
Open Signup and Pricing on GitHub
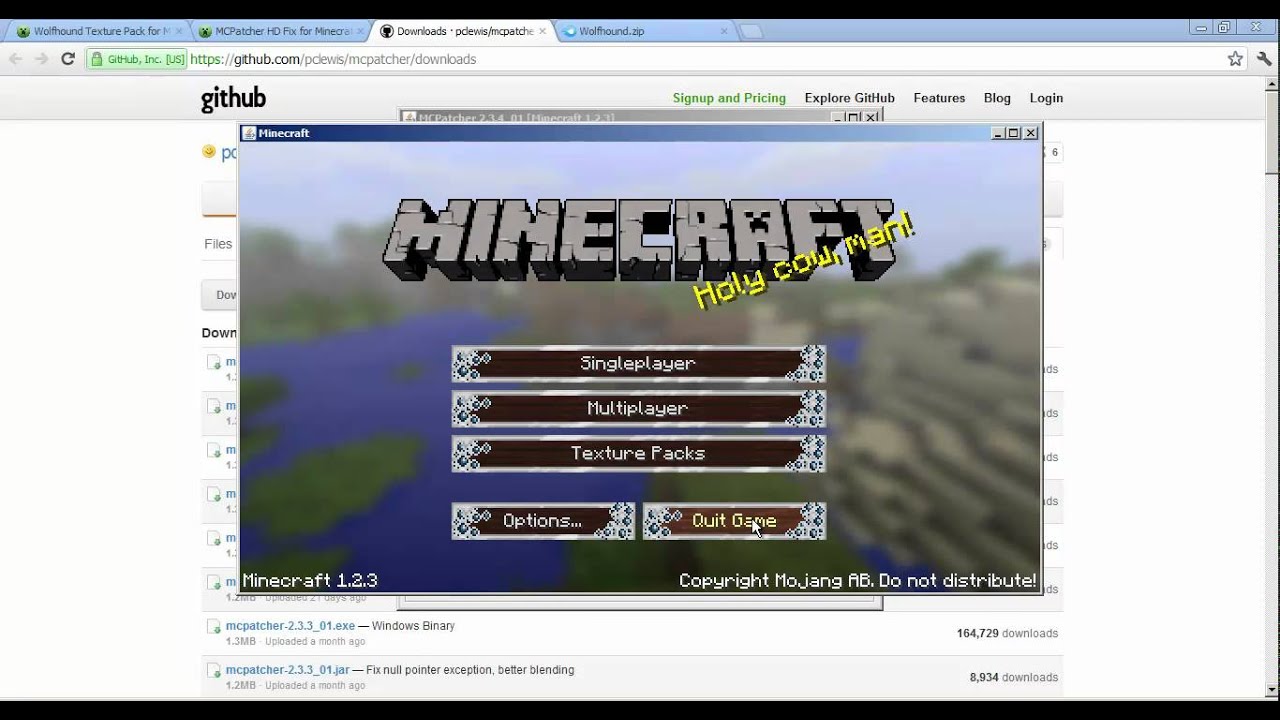click(729, 98)
